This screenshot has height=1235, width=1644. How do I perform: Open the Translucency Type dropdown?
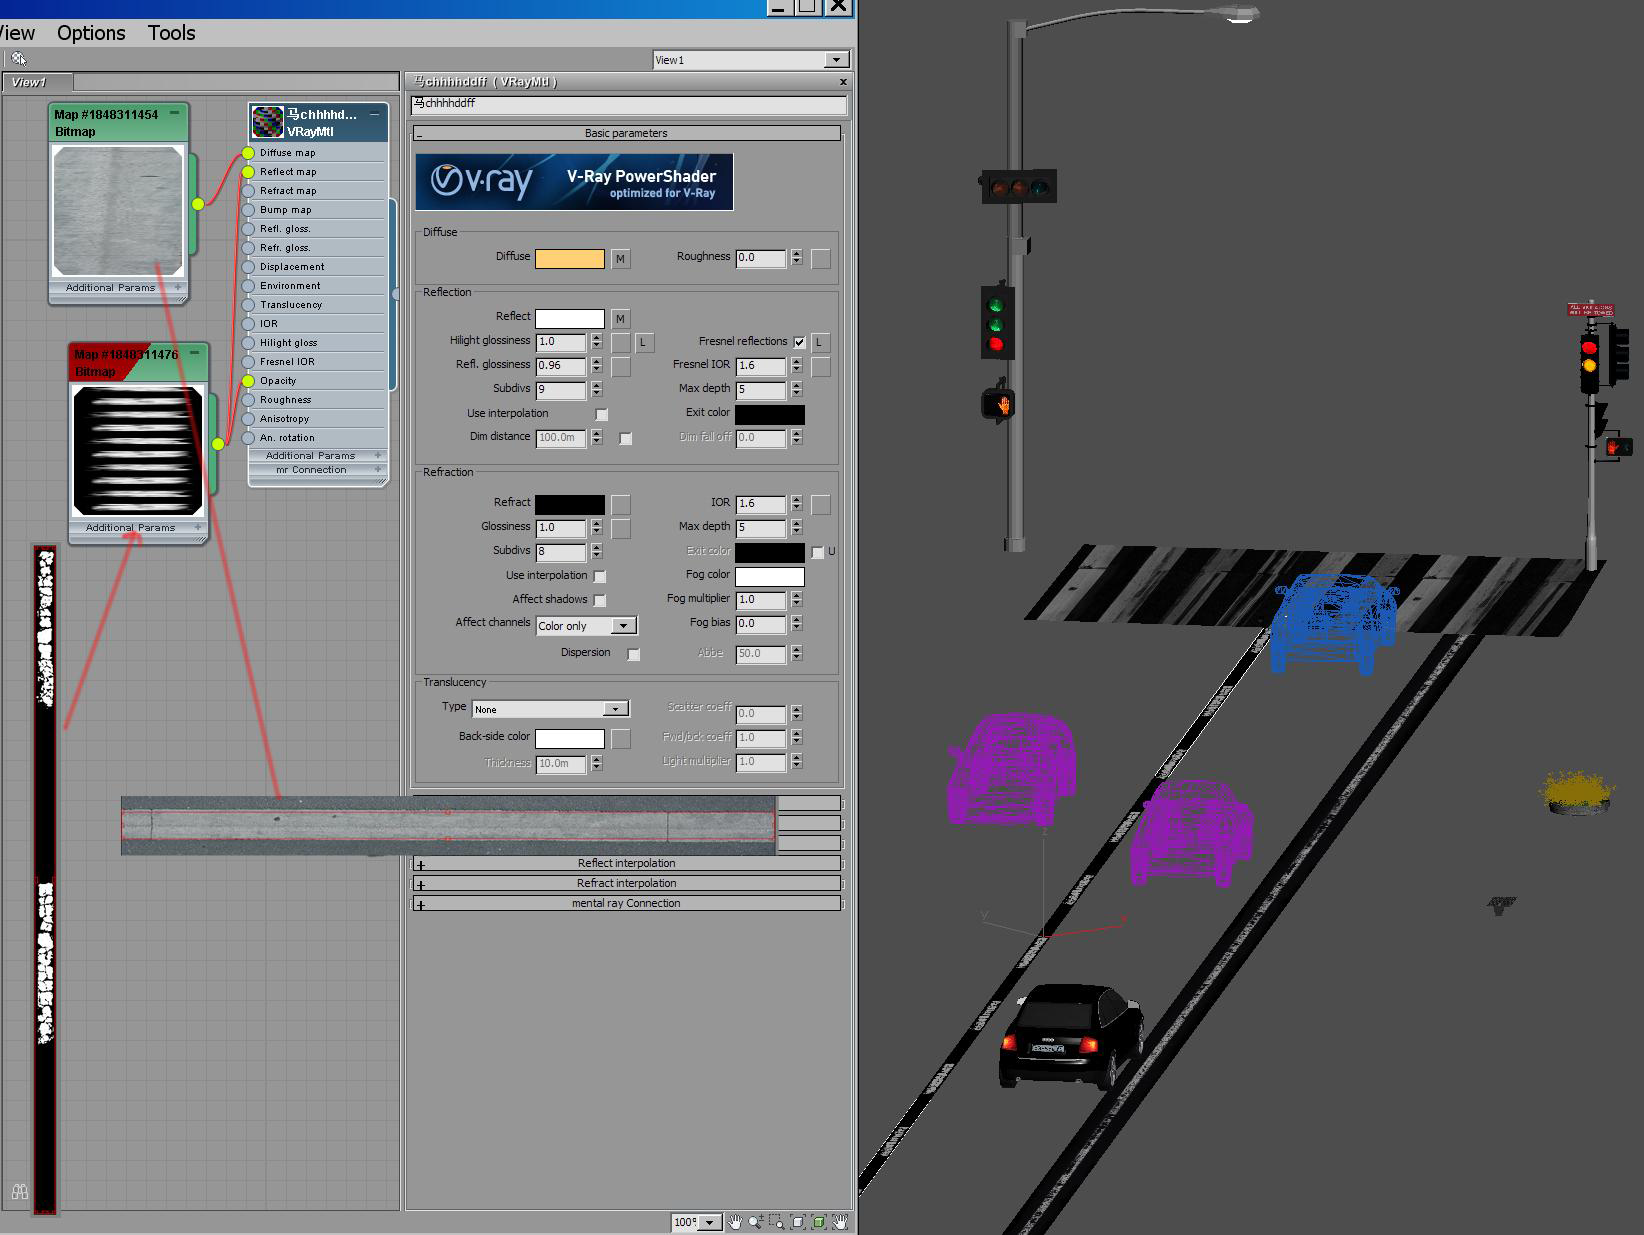pos(615,709)
